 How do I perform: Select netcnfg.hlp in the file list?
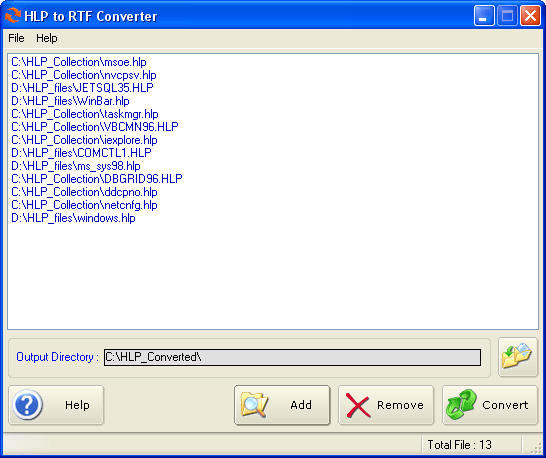(x=84, y=205)
